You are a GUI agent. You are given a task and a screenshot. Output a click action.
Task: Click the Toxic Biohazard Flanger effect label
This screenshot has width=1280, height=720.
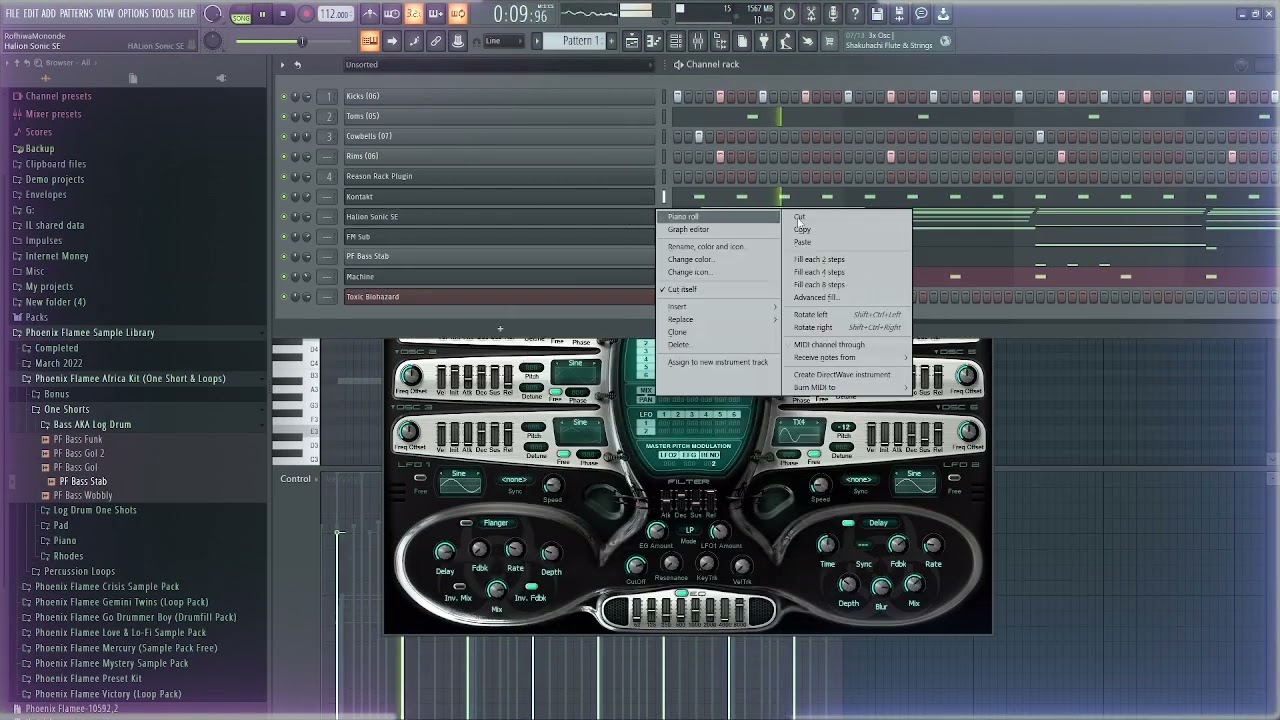pos(495,522)
